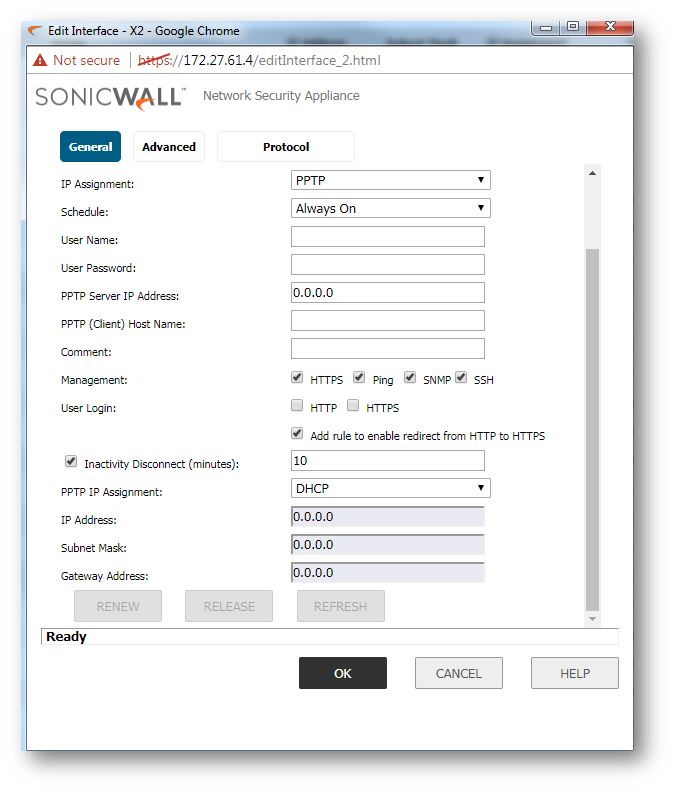Uncheck the SSH management checkbox
Viewport: 676px width, 793px height.
point(461,378)
